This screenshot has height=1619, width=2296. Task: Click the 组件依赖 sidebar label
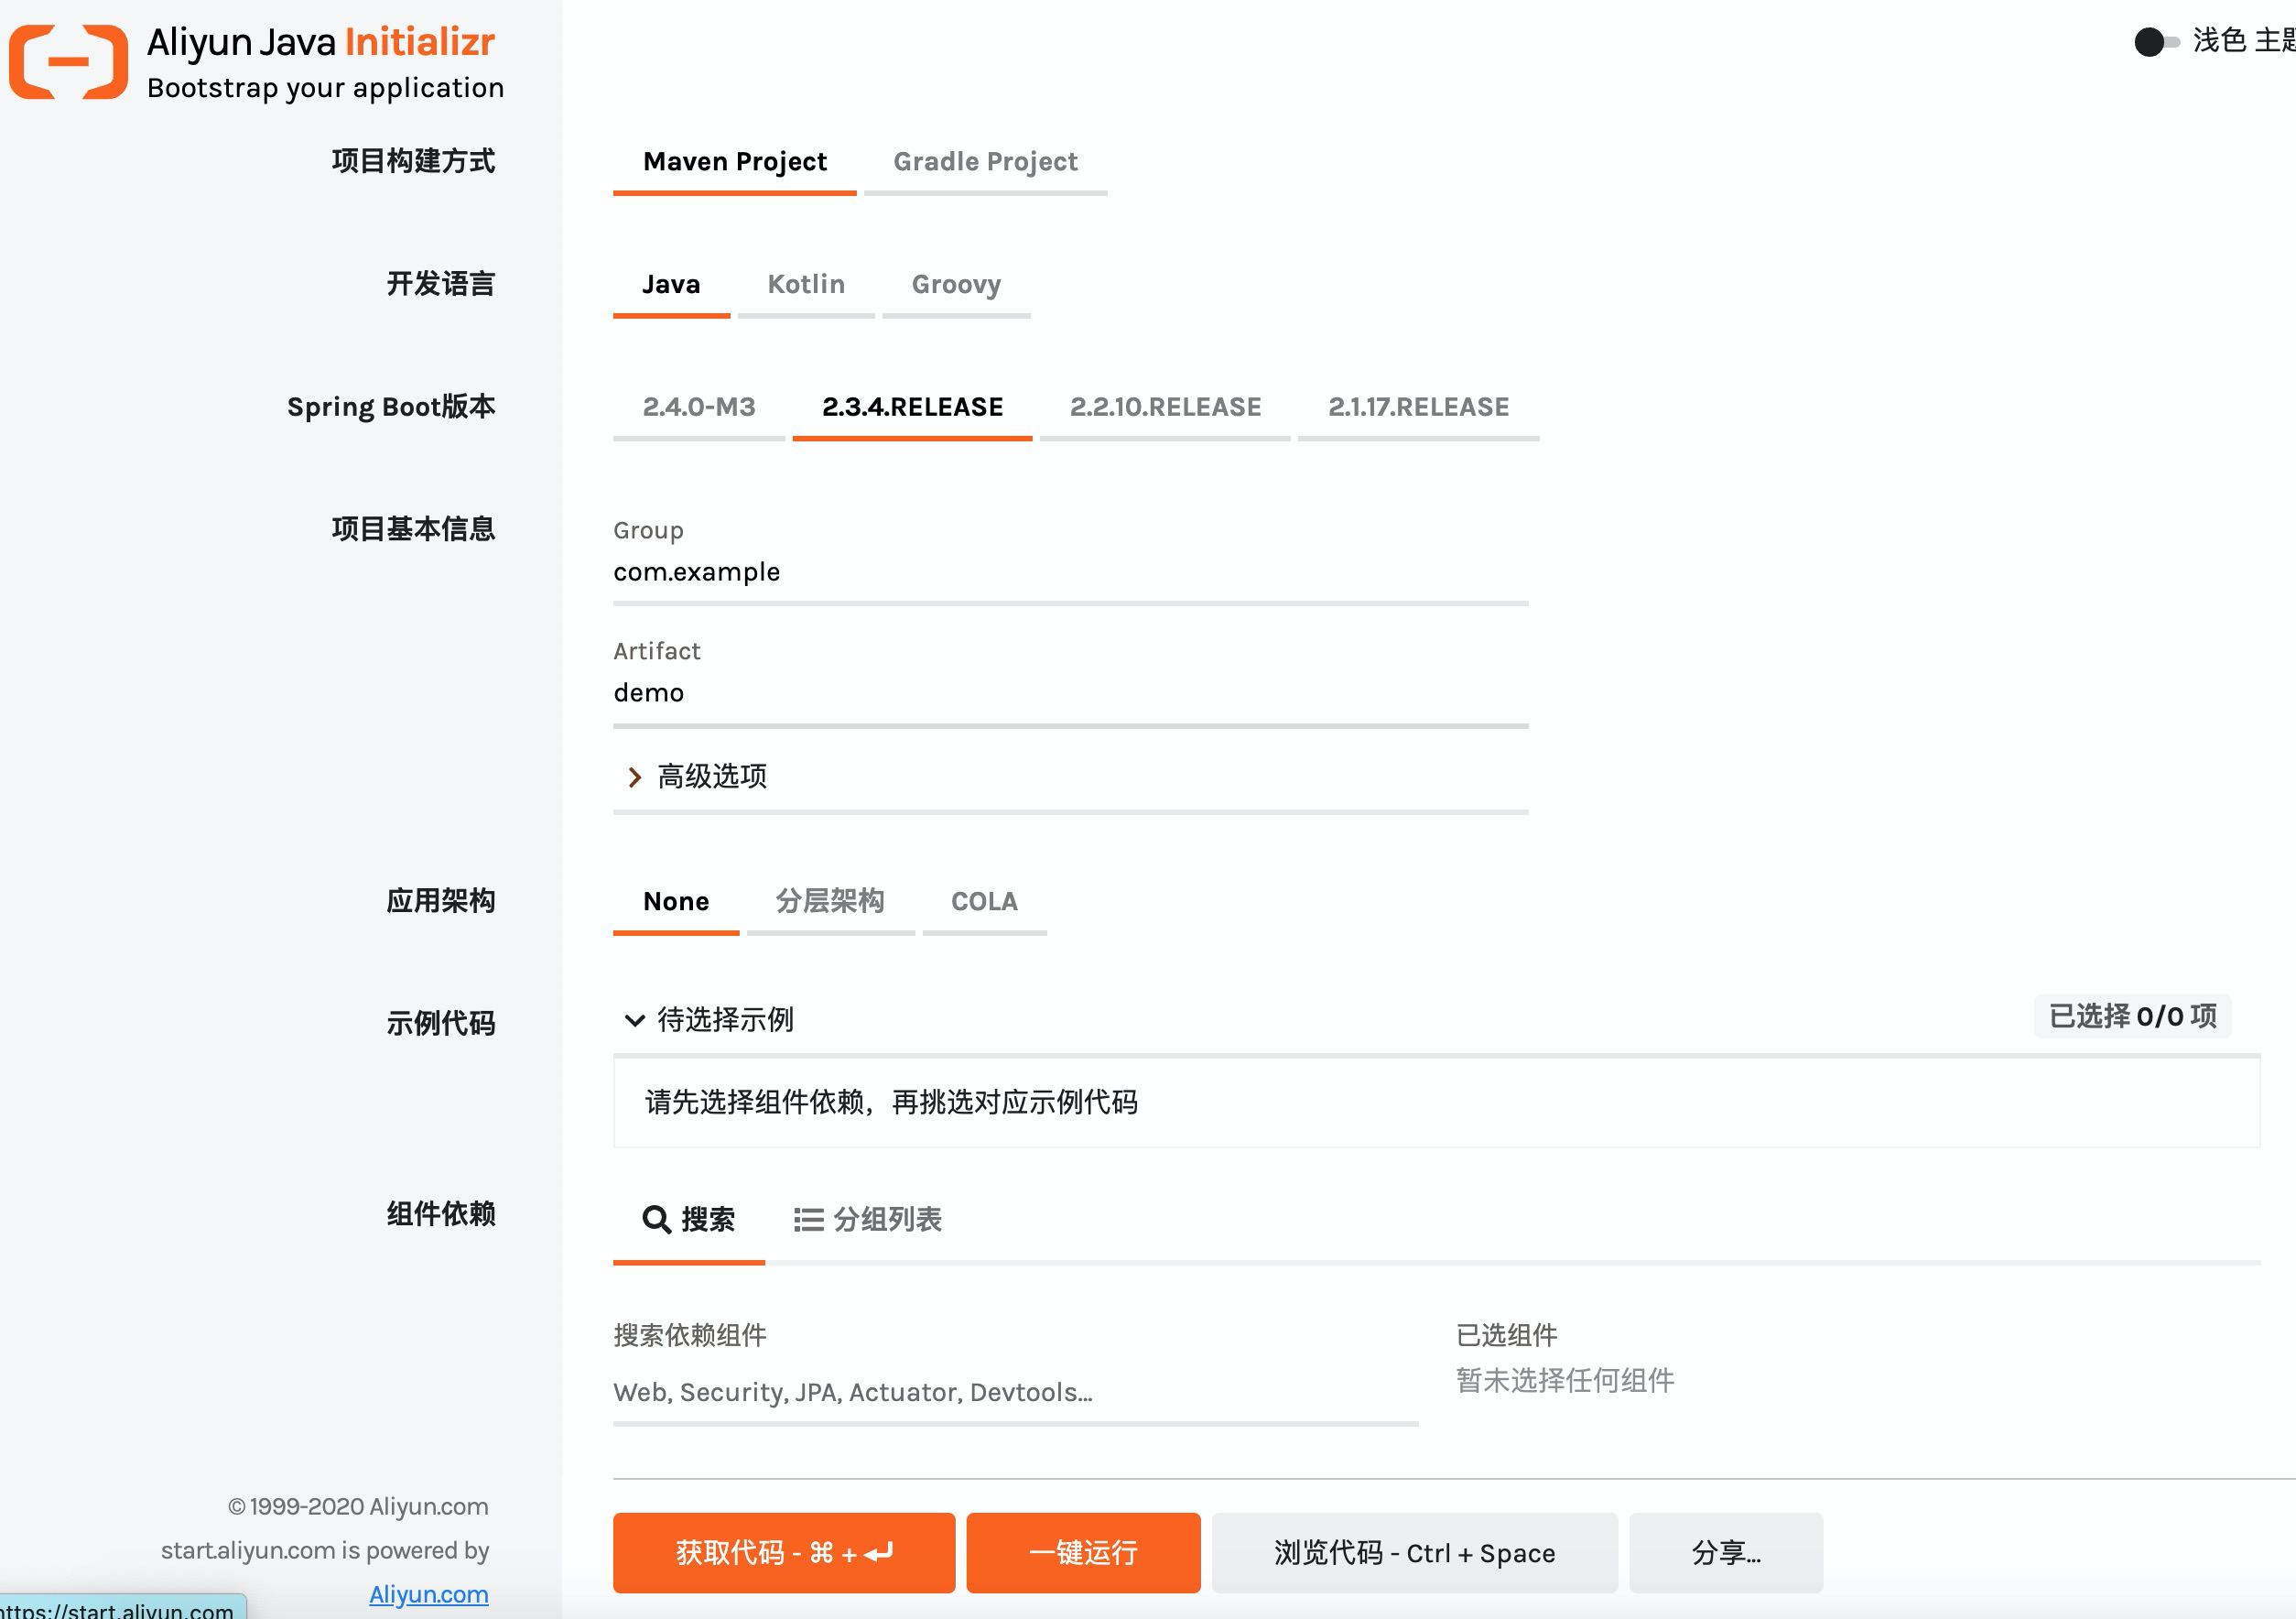pos(441,1214)
